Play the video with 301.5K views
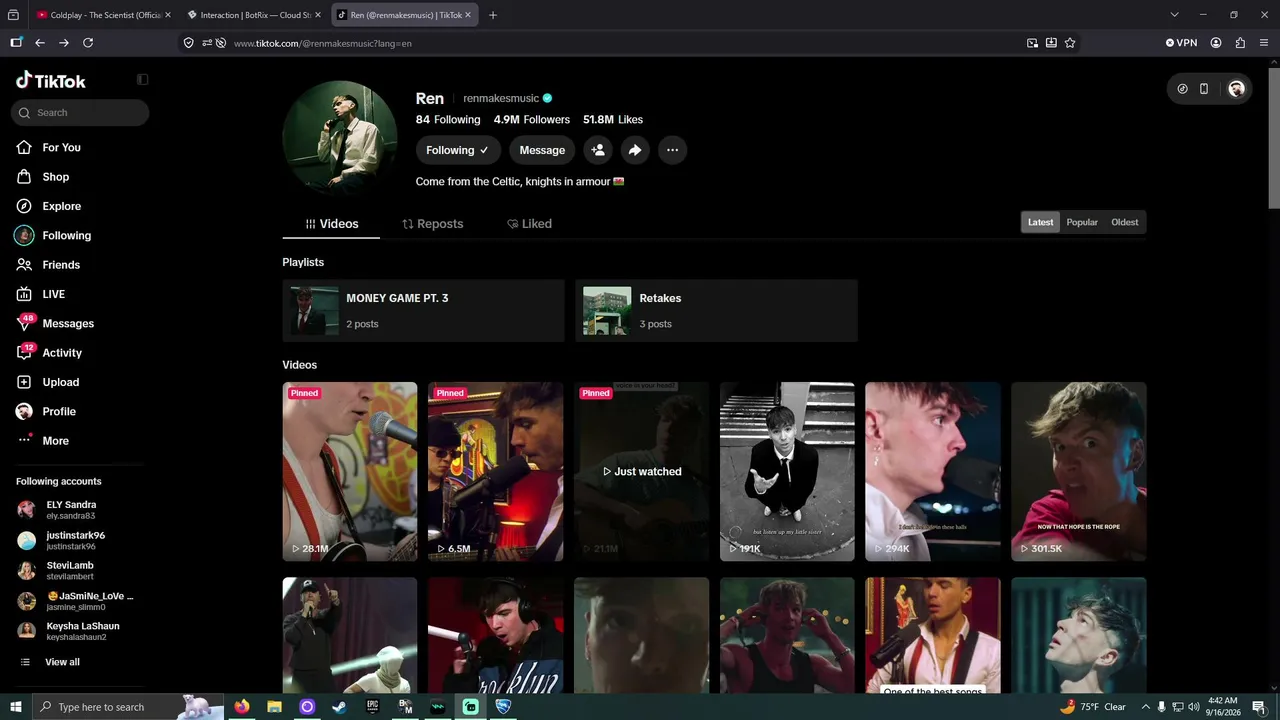This screenshot has height=720, width=1280. tap(1079, 471)
